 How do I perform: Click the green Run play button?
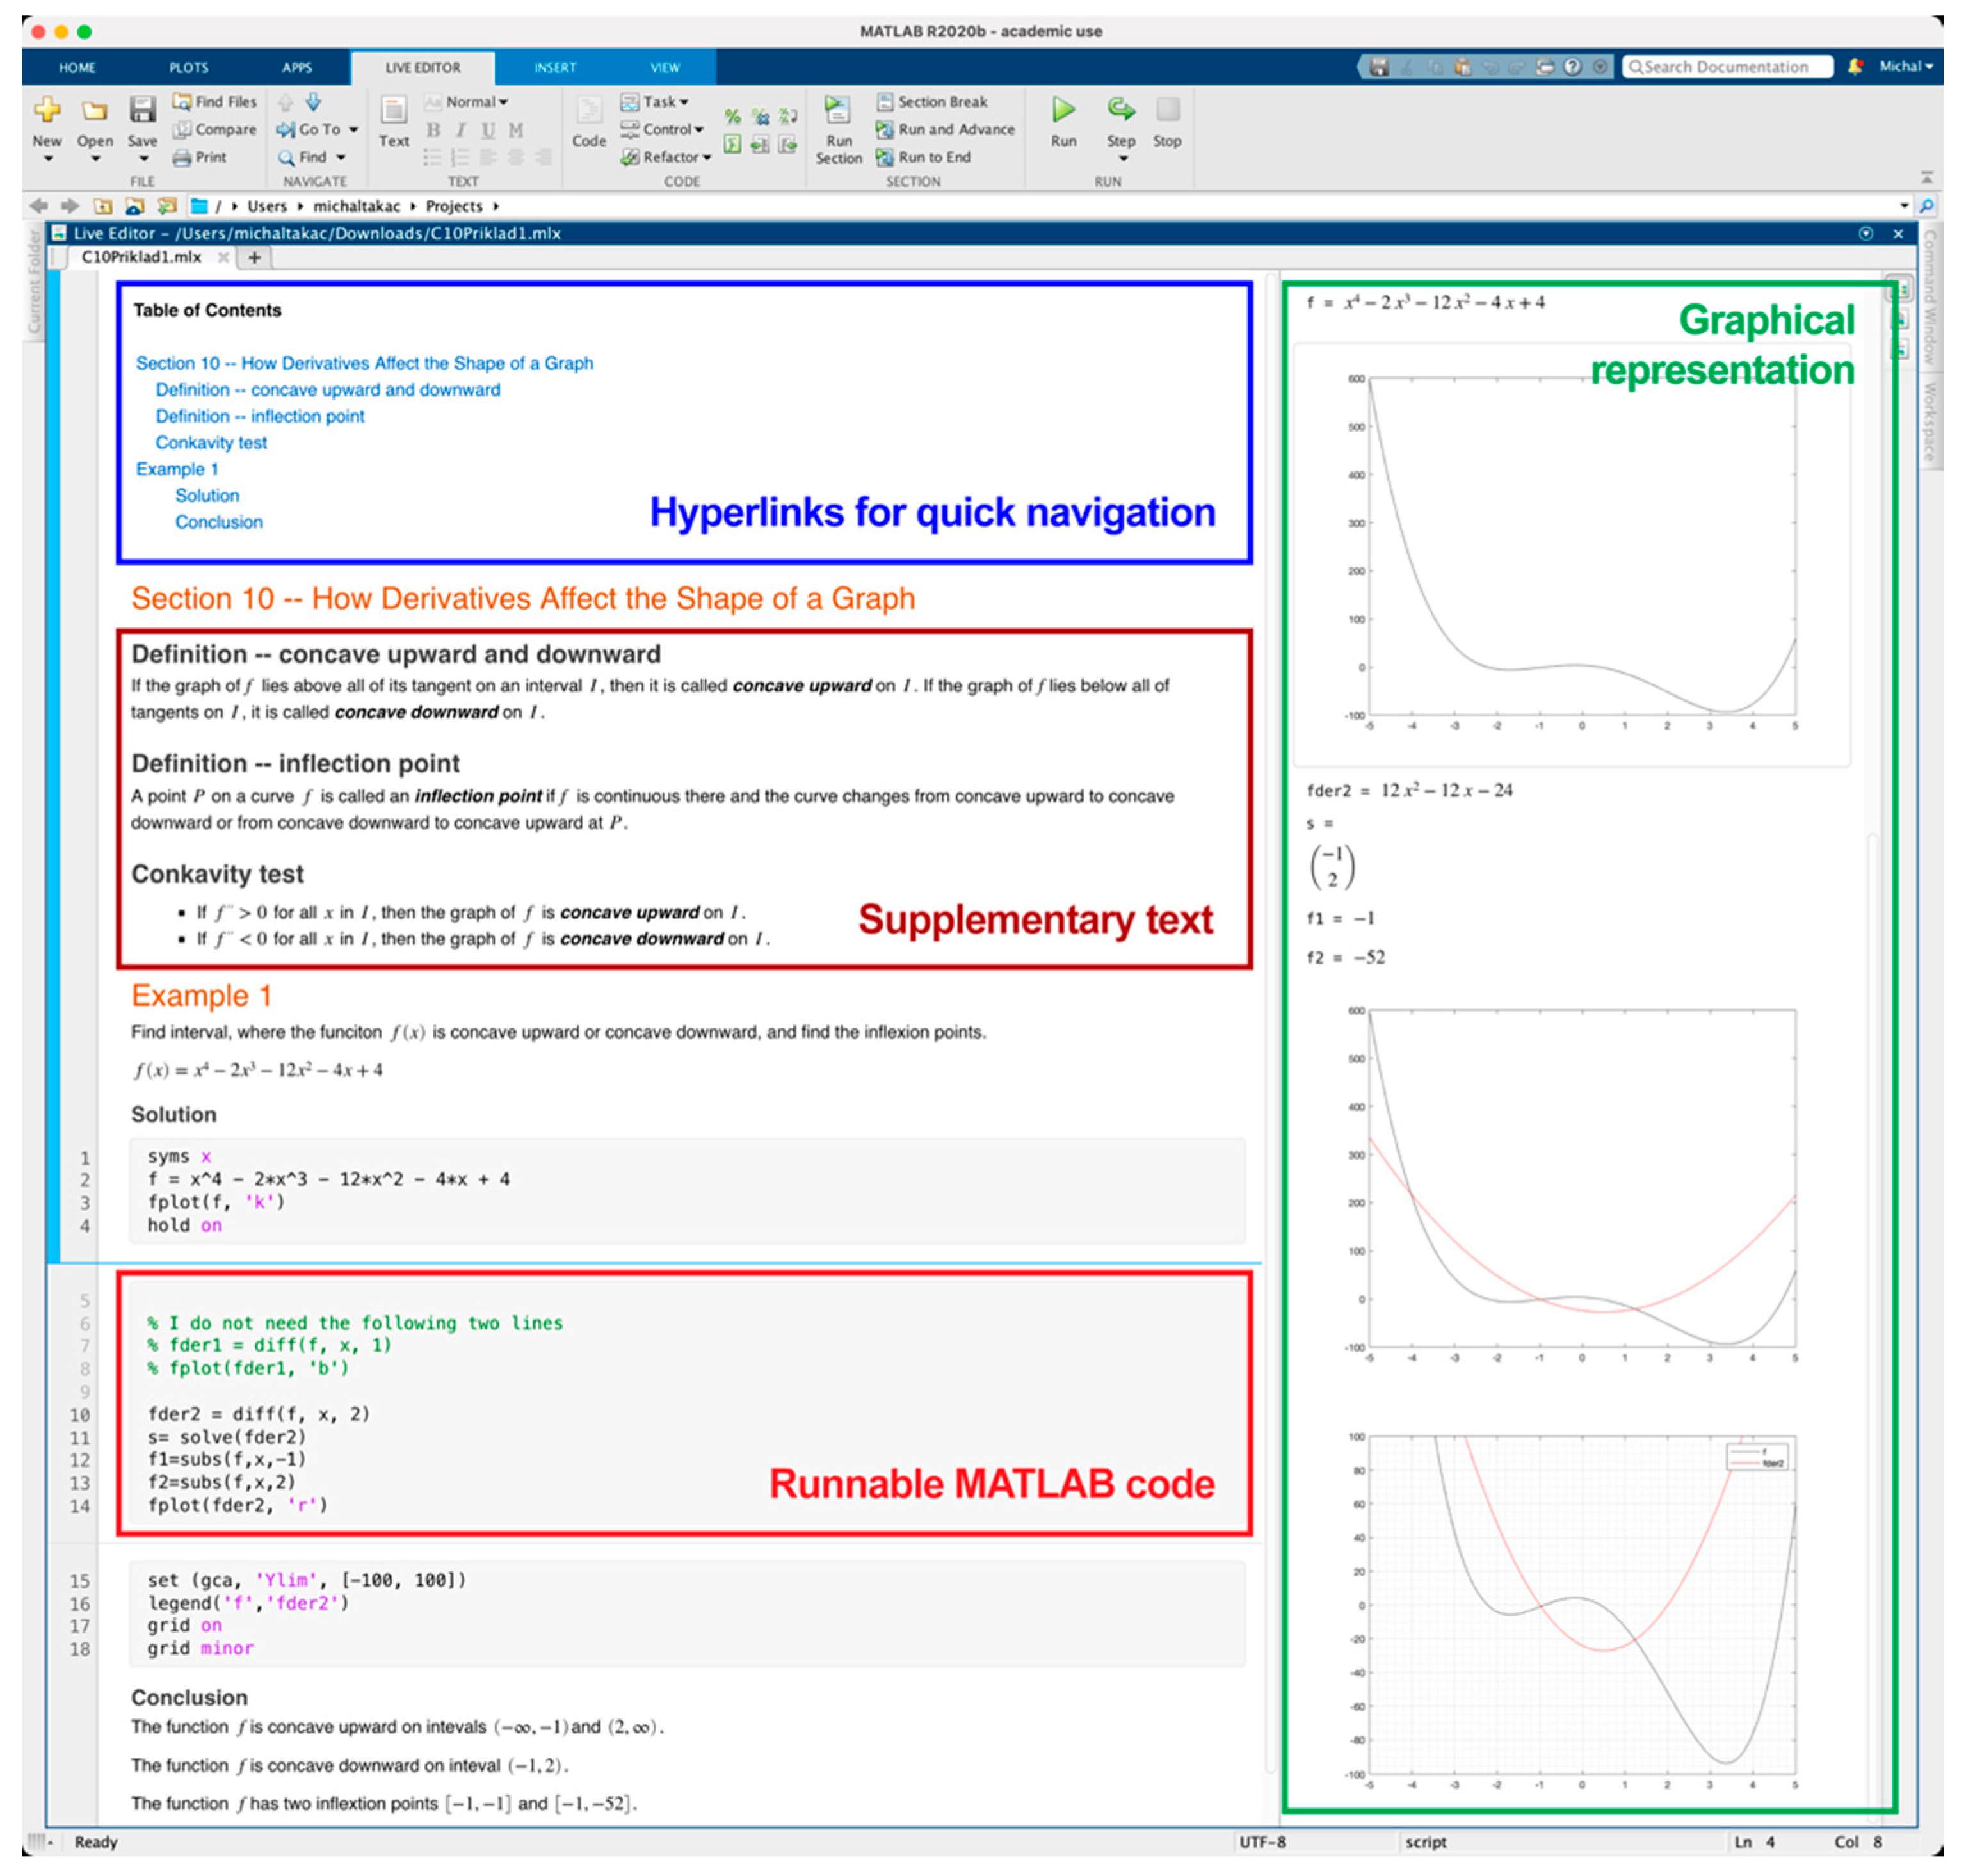(1063, 110)
